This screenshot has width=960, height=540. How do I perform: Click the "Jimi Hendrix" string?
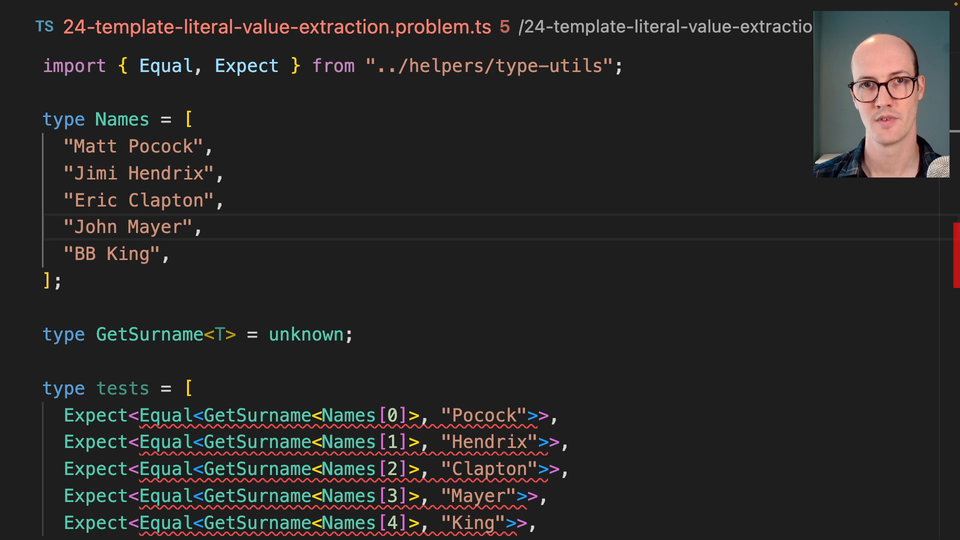[x=138, y=174]
